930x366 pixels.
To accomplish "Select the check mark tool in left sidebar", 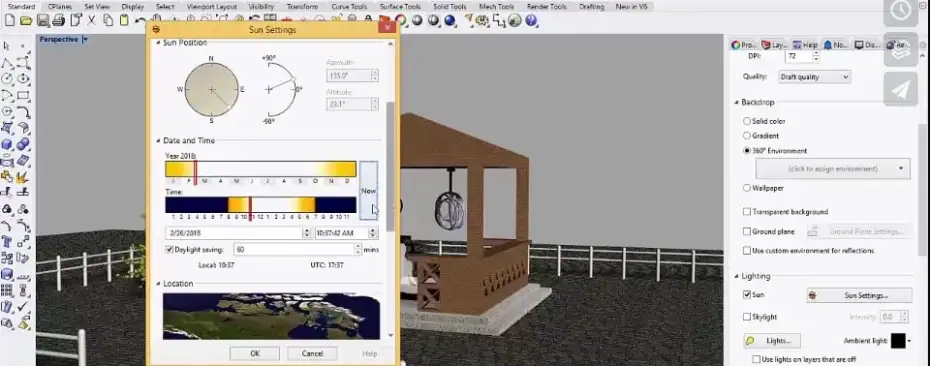I will pyautogui.click(x=23, y=307).
